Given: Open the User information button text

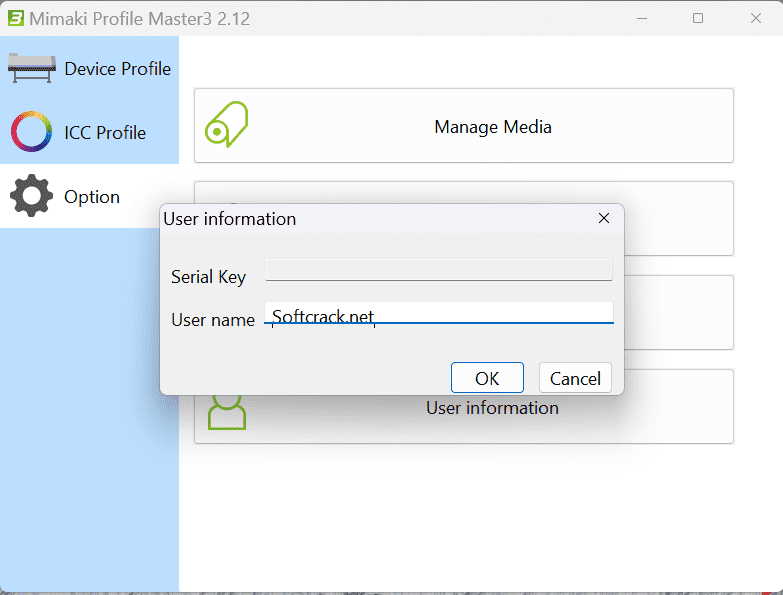Looking at the screenshot, I should coord(492,408).
